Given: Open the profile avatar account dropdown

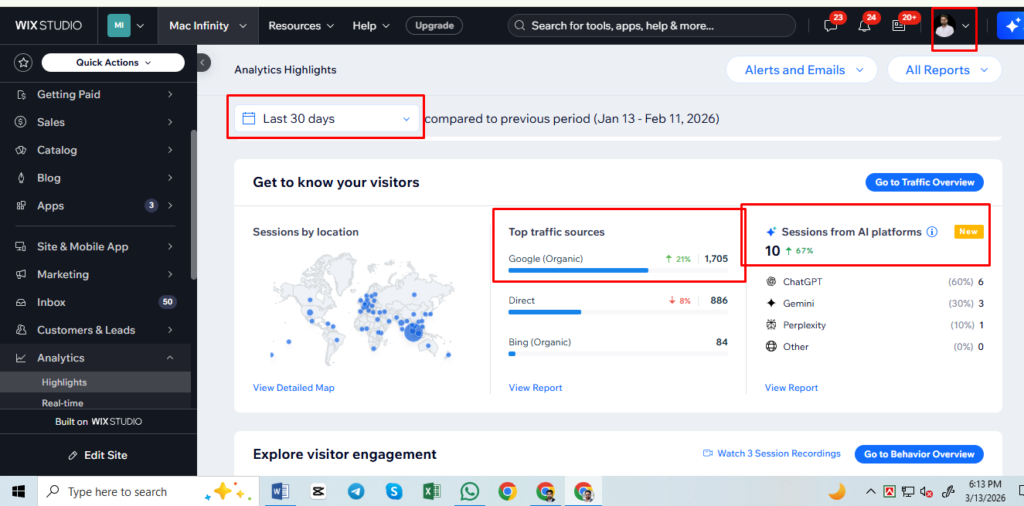Looking at the screenshot, I should tap(951, 26).
